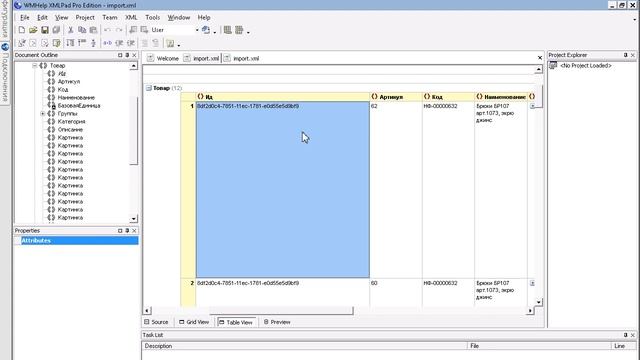The width and height of the screenshot is (640, 360).
Task: Expand nested cell button in row 2
Action: pyautogui.click(x=532, y=283)
